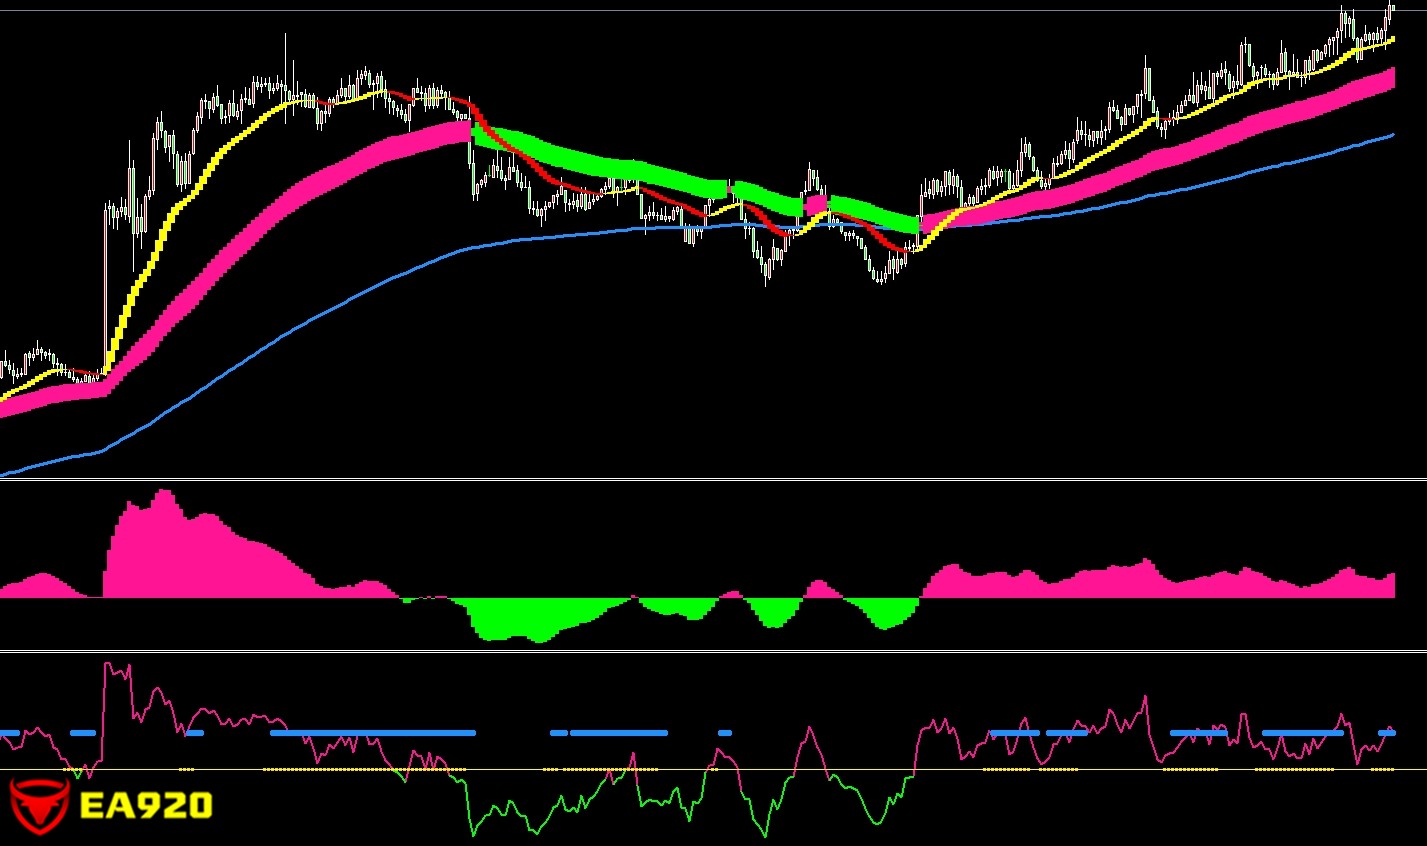The height and width of the screenshot is (846, 1427).
Task: Select the left end of the blue moving average
Action: pos(4,474)
